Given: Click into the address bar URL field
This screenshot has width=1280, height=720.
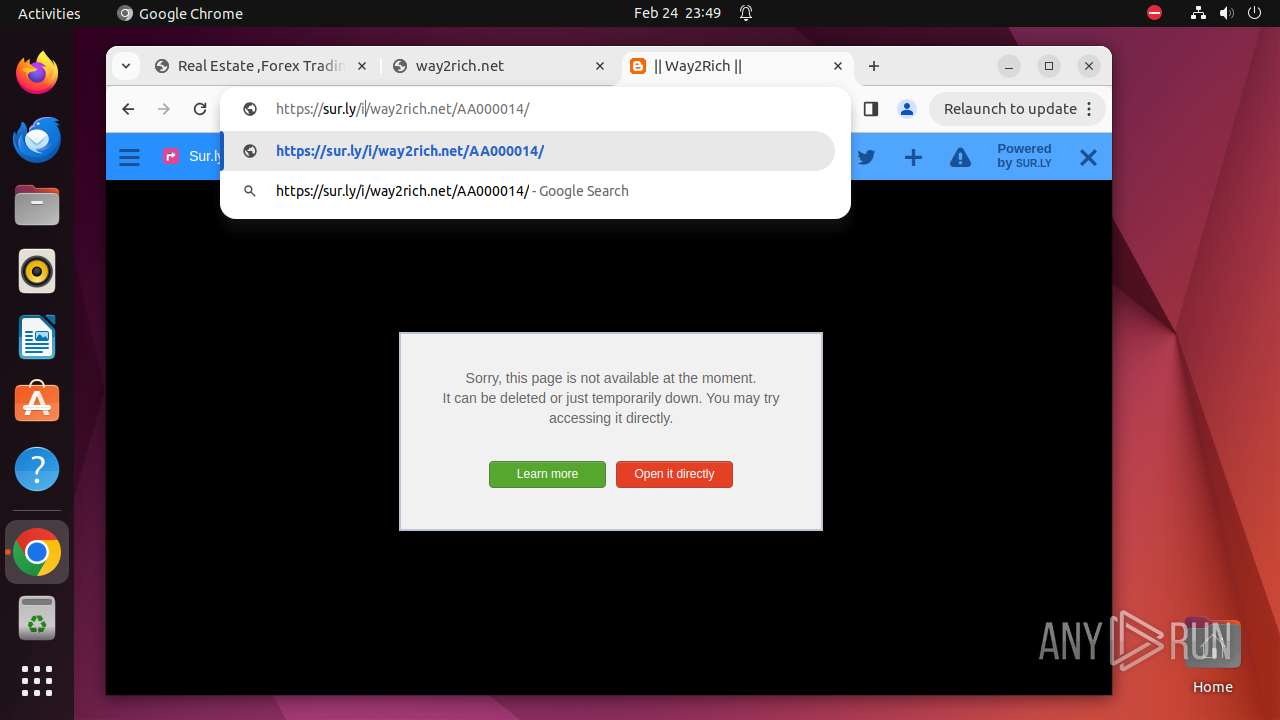Looking at the screenshot, I should (535, 109).
